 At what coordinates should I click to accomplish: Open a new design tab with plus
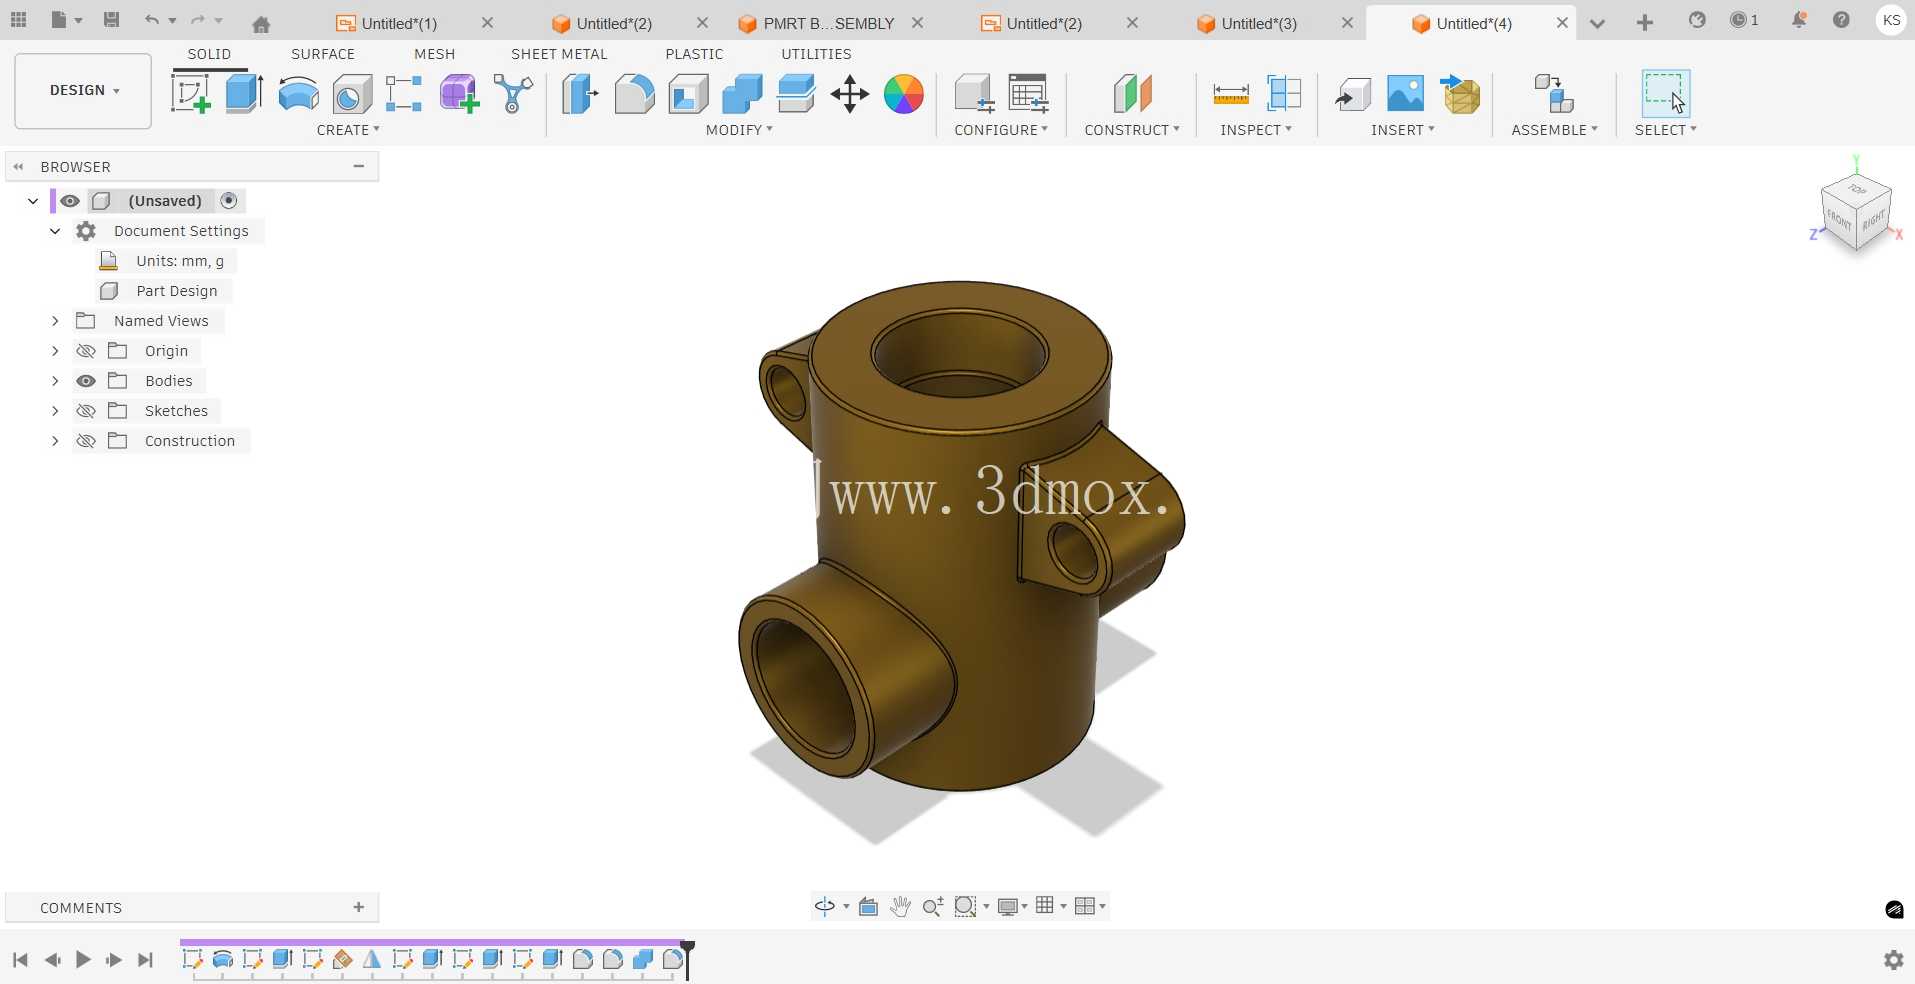tap(1645, 23)
